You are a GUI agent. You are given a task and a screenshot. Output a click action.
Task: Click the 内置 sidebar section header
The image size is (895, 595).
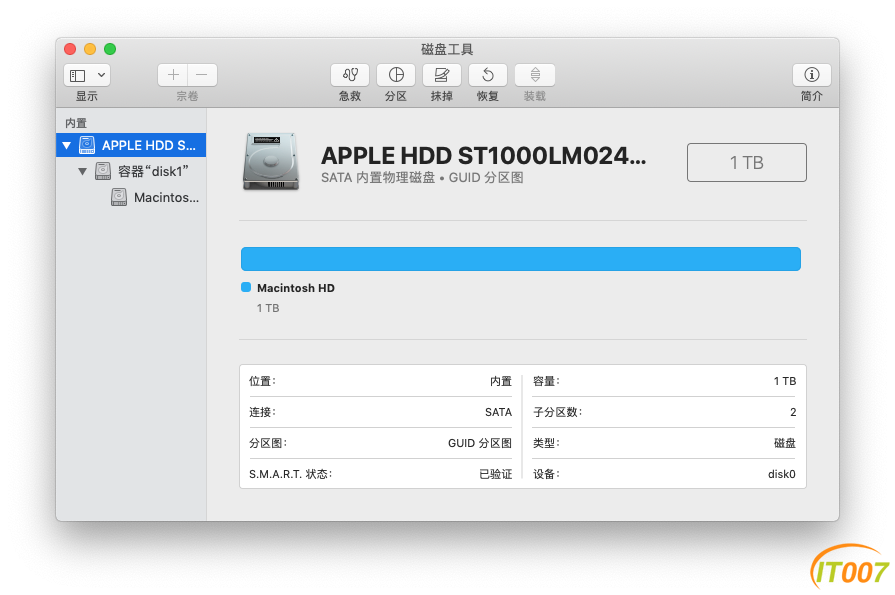[x=76, y=123]
